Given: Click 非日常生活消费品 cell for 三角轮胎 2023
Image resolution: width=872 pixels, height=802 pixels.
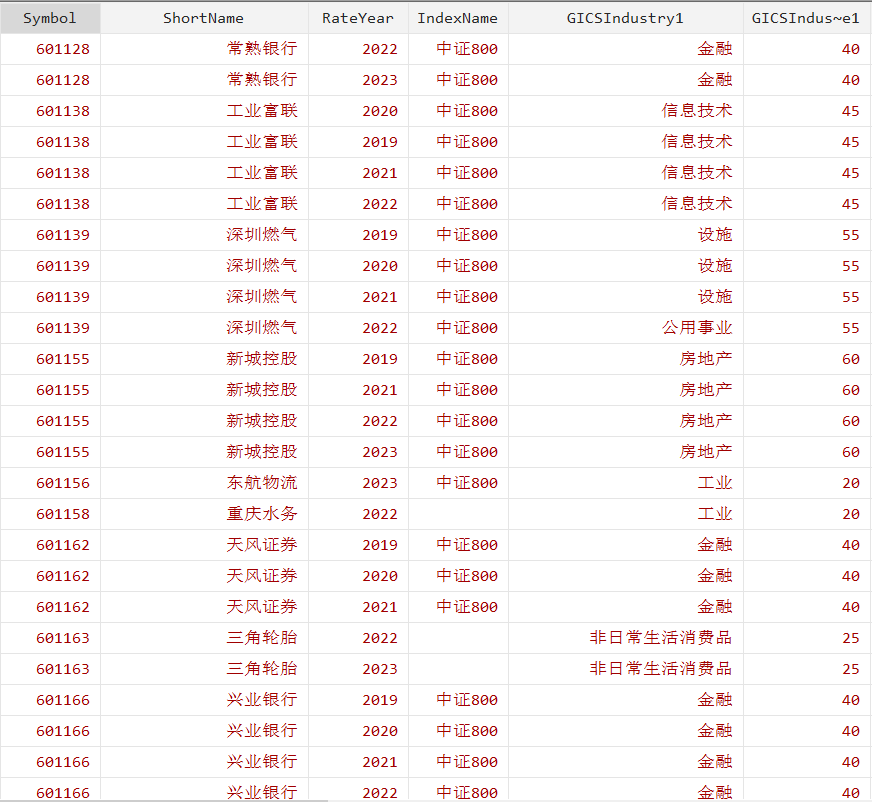Looking at the screenshot, I should (x=626, y=669).
